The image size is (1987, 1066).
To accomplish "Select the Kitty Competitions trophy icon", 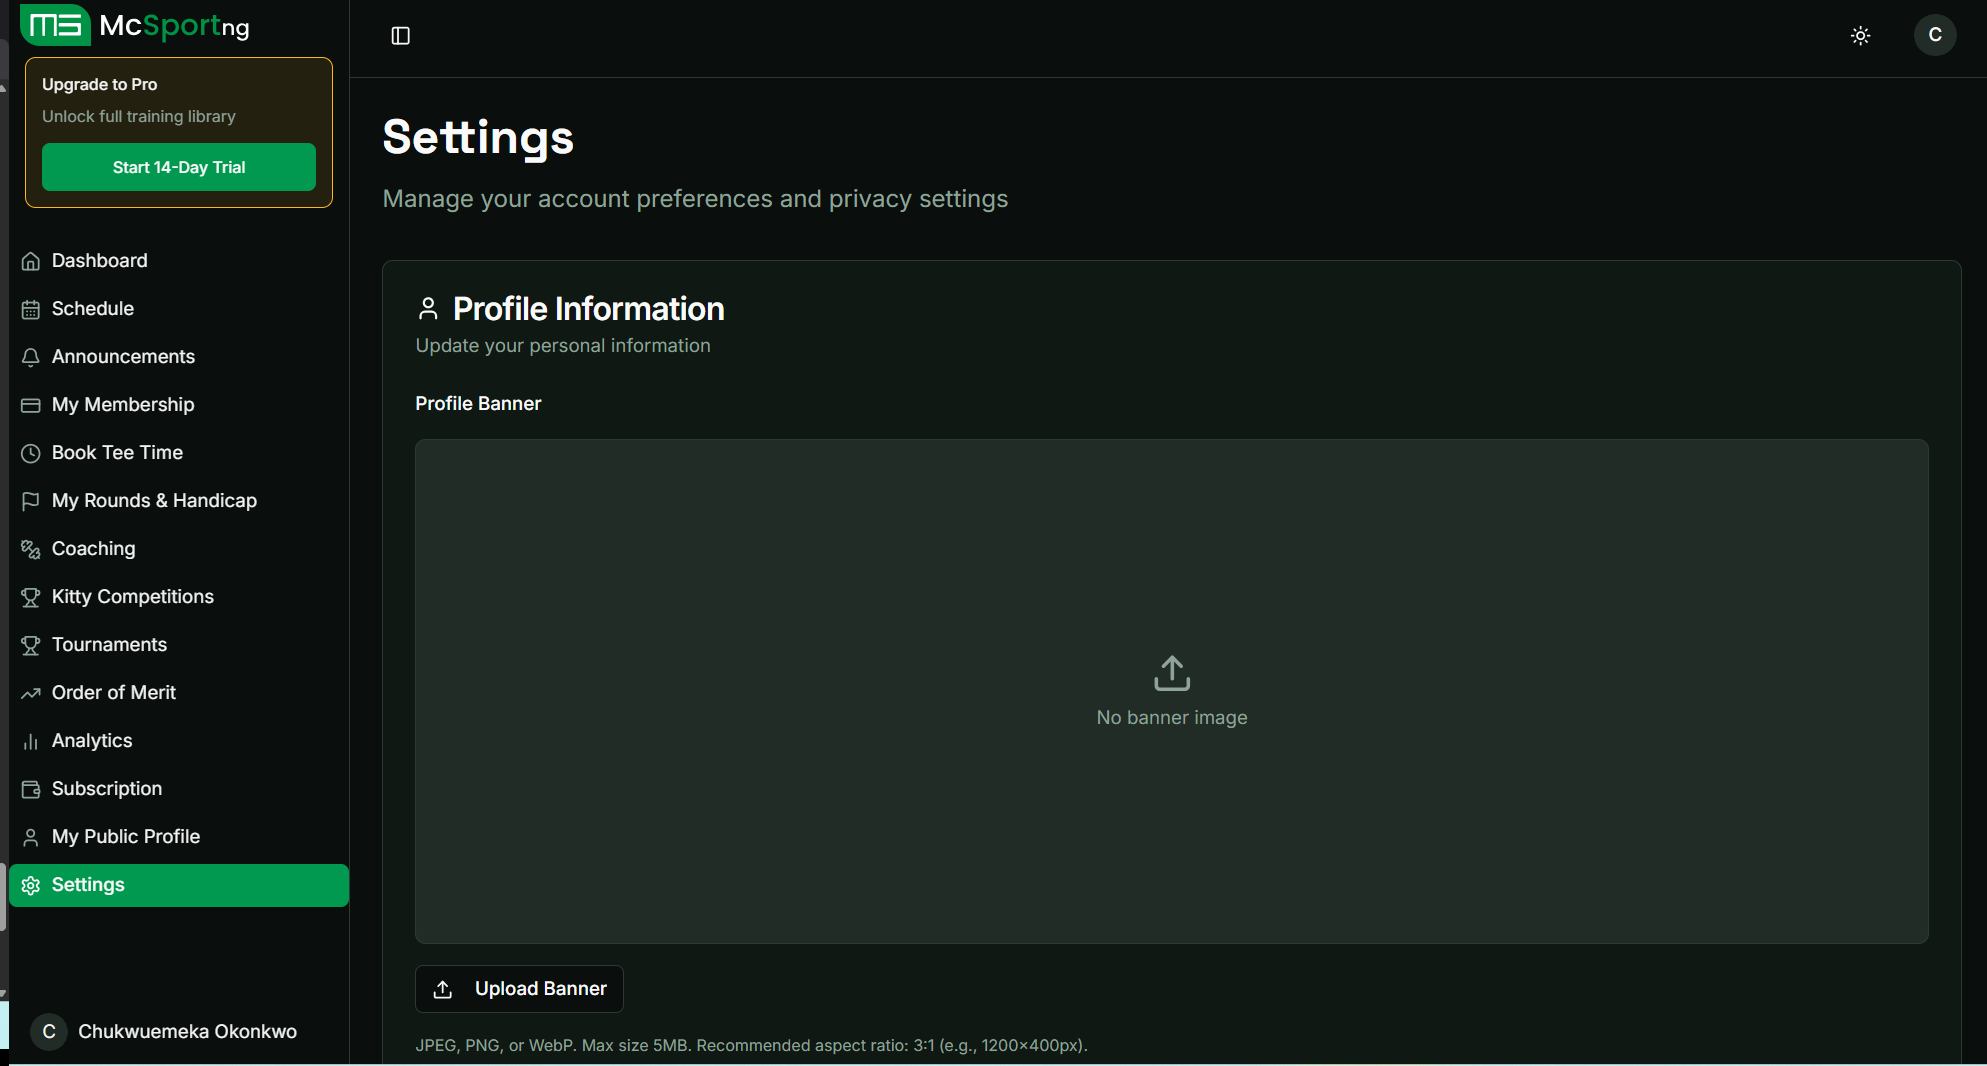I will click(x=31, y=596).
